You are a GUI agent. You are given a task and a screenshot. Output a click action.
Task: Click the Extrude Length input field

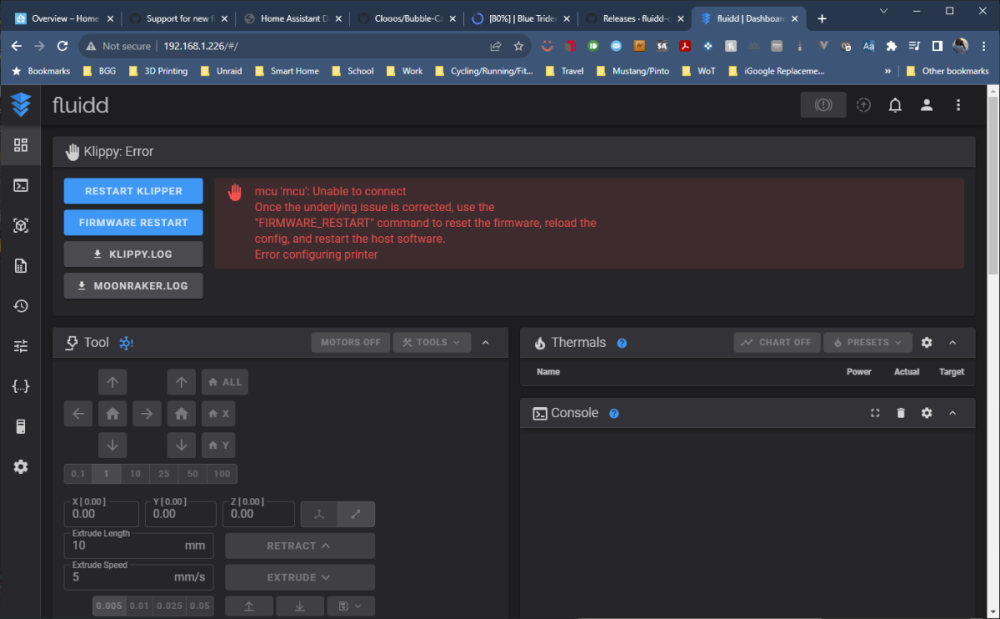coord(138,546)
